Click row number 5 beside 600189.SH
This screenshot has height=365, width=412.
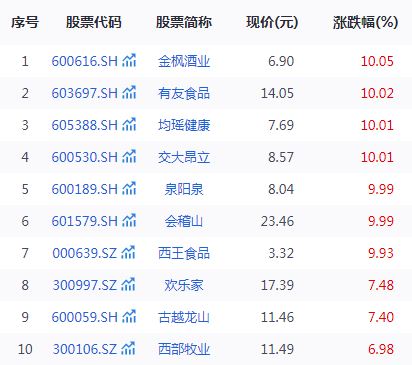pos(25,189)
